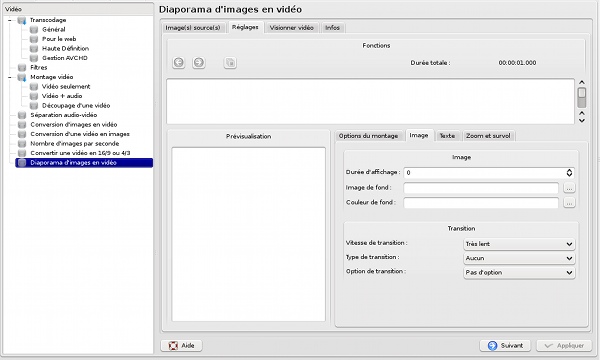Collapse the Montage vidéo tree branch

point(10,77)
